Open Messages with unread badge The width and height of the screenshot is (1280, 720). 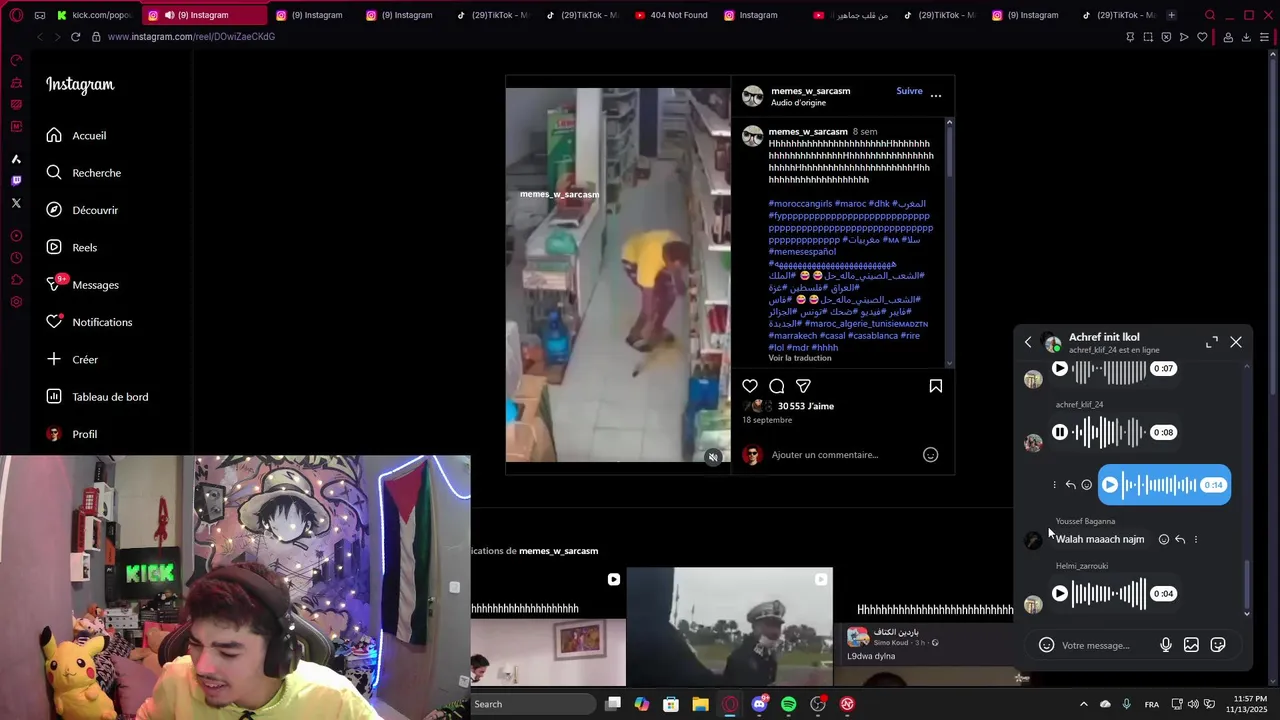pyautogui.click(x=82, y=285)
